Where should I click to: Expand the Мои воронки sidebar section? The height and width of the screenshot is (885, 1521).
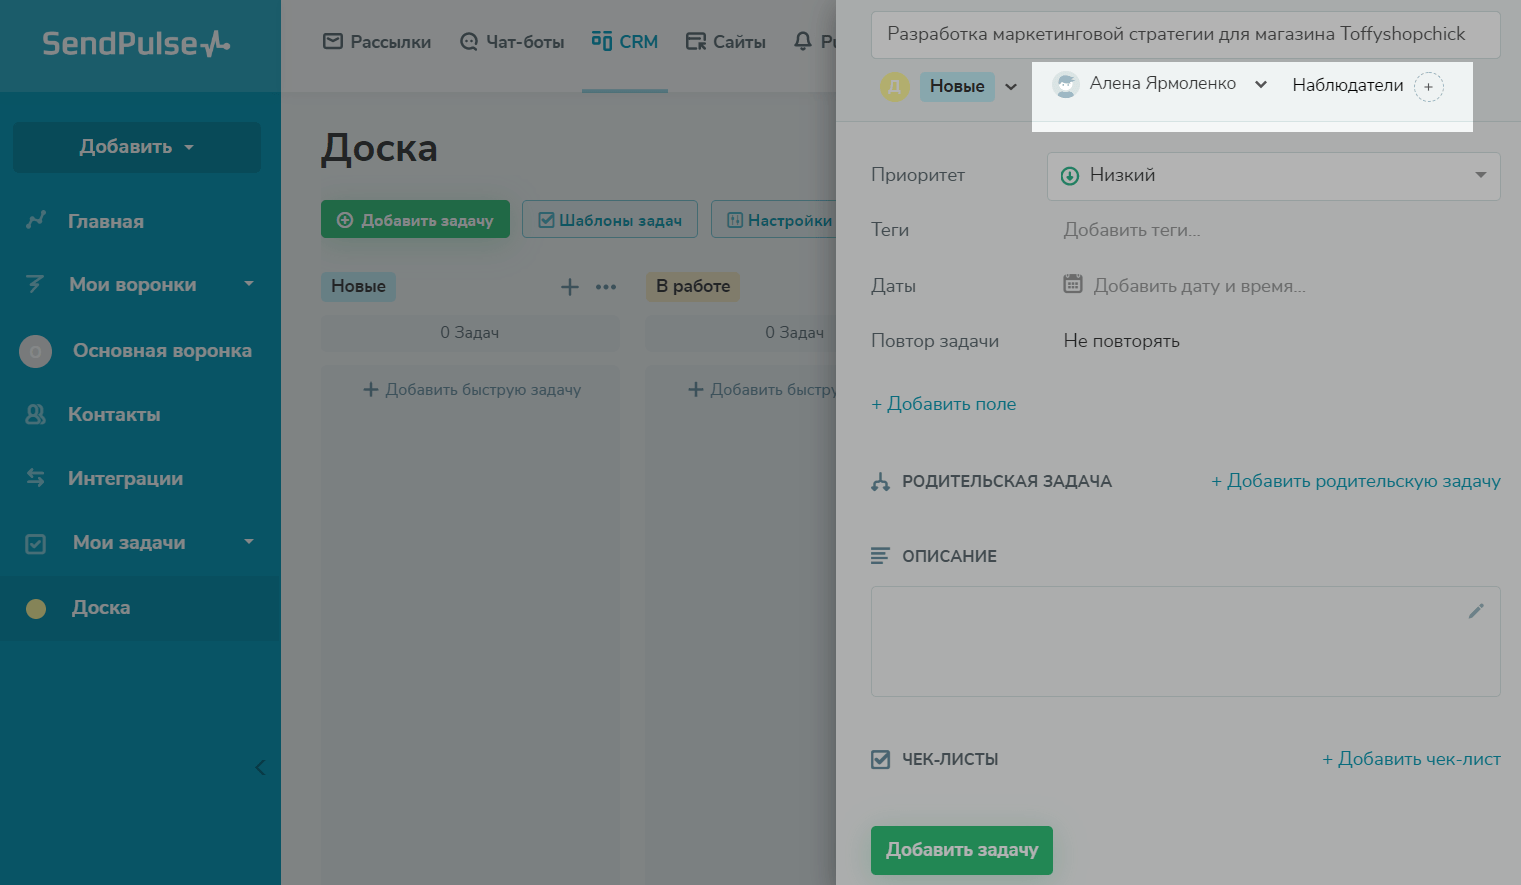pos(249,284)
